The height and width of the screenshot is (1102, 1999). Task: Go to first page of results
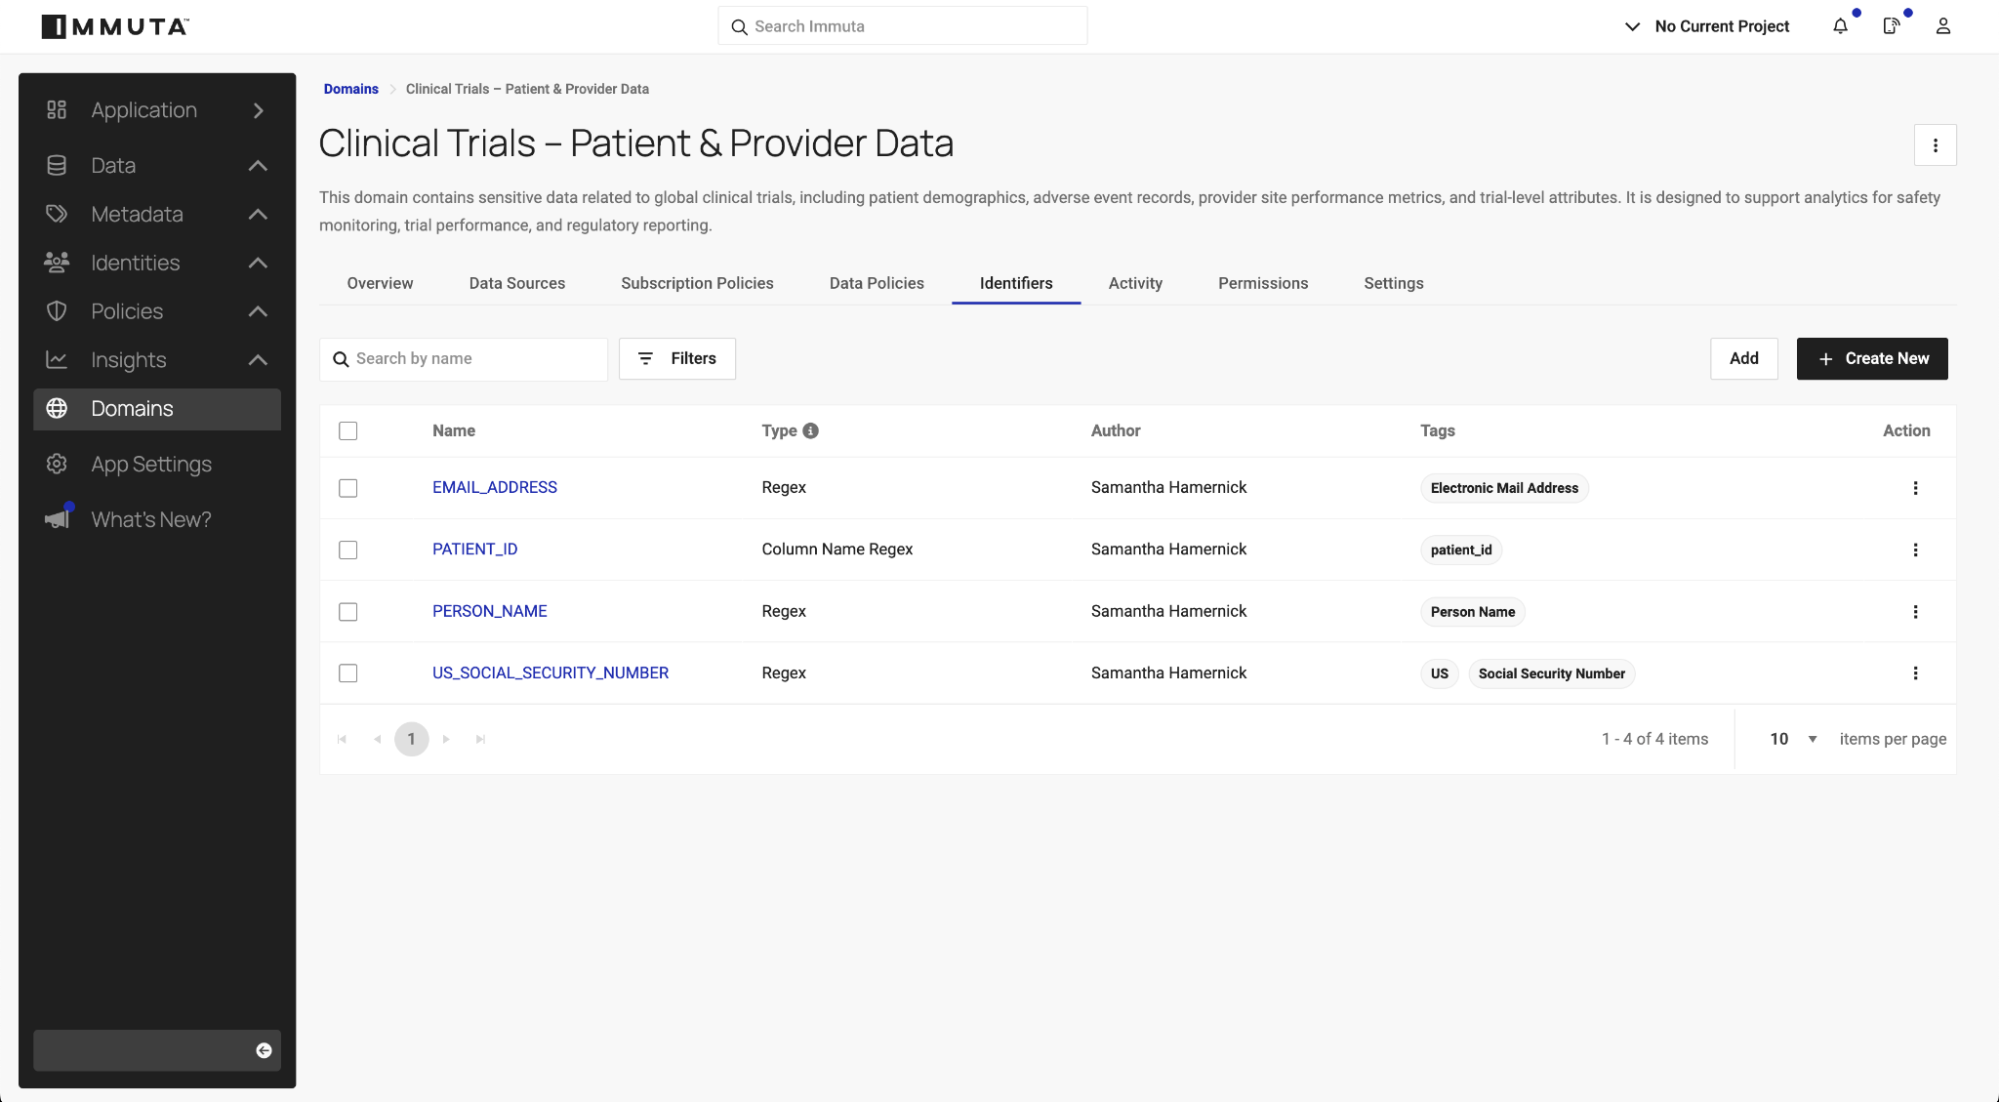342,739
